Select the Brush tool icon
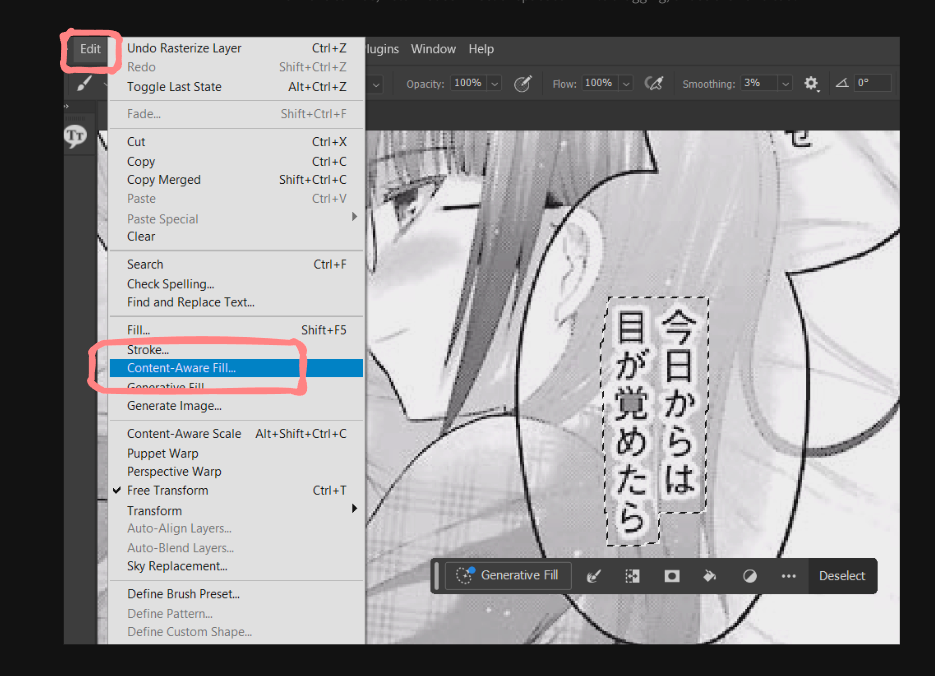The width and height of the screenshot is (935, 676). click(x=84, y=83)
